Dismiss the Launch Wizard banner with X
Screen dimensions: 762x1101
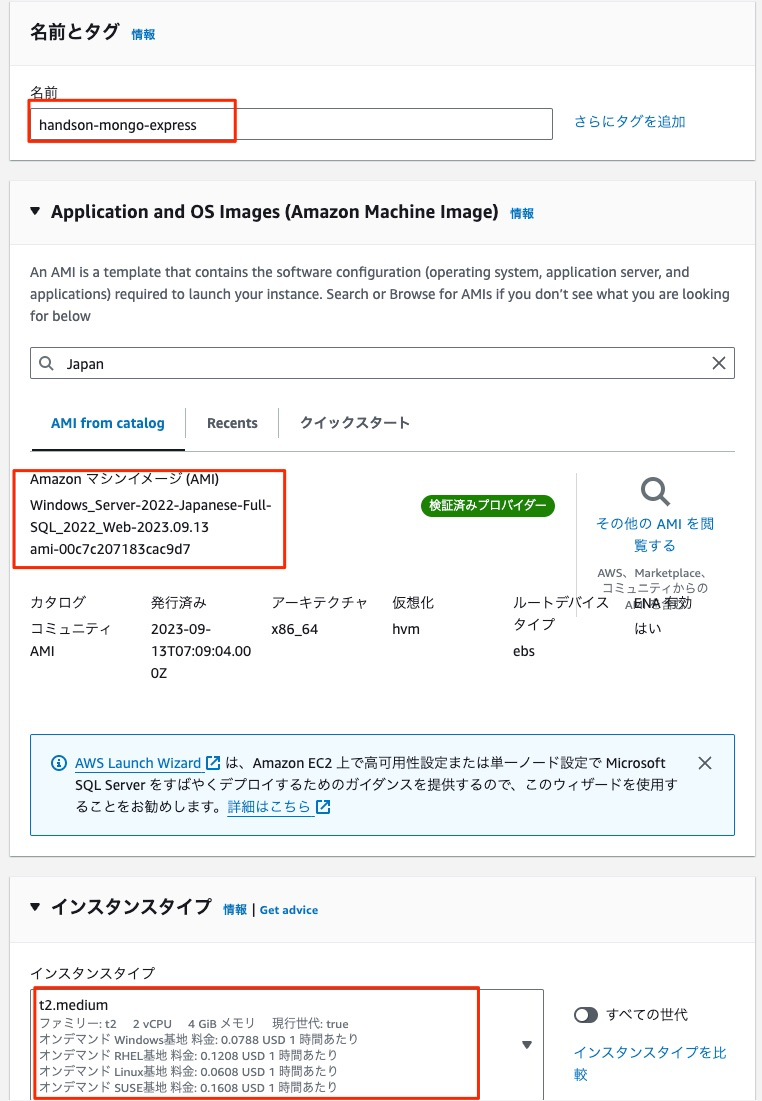pyautogui.click(x=705, y=763)
